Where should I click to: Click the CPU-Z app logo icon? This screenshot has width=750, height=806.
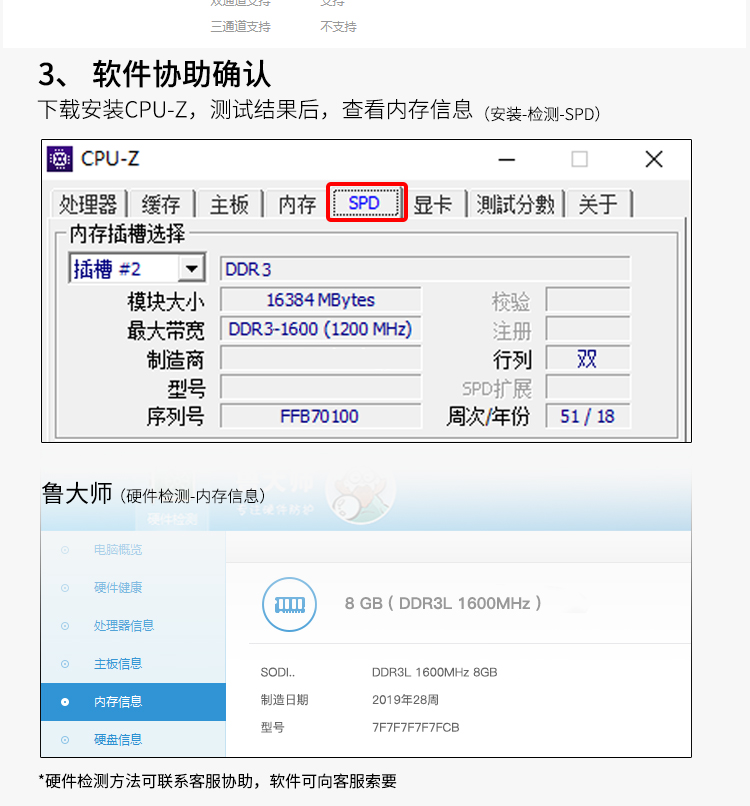(60, 159)
